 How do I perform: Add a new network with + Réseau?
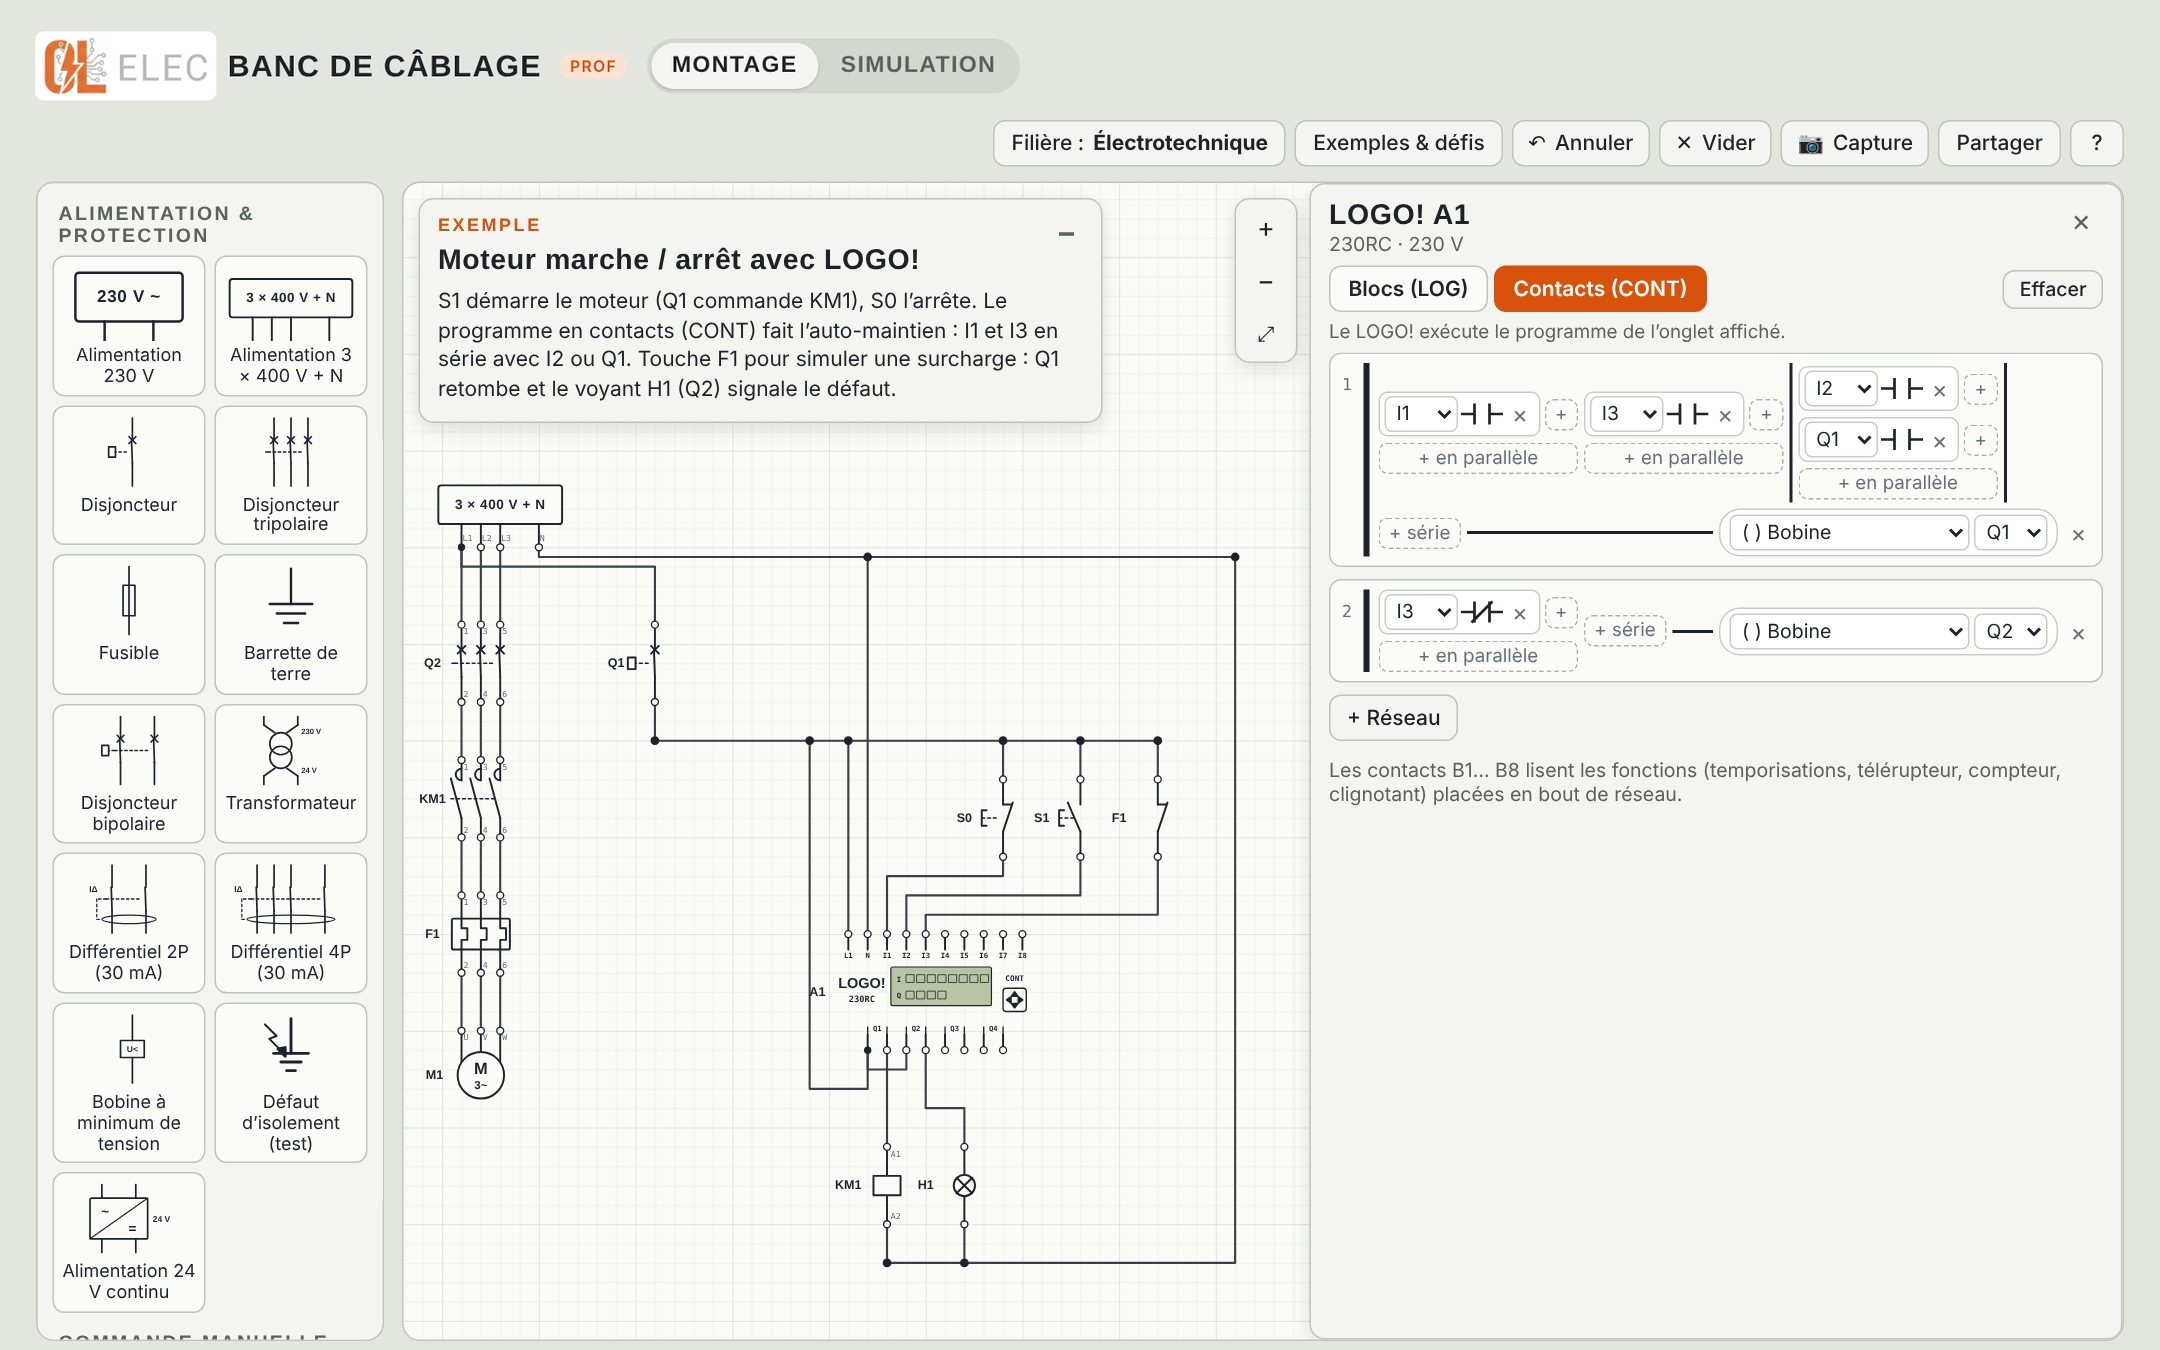pyautogui.click(x=1393, y=718)
